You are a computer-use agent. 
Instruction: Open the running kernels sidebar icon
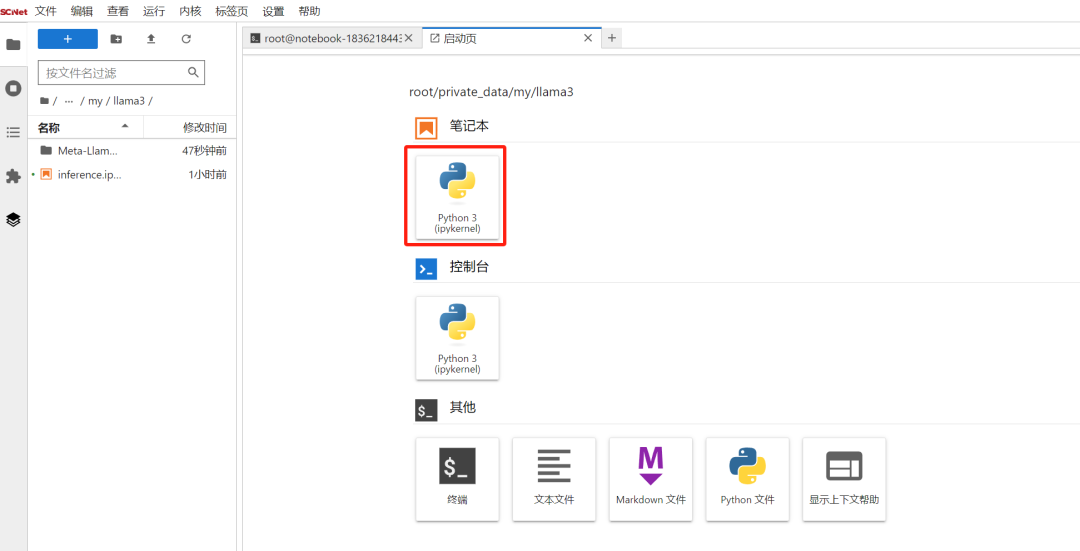13,88
